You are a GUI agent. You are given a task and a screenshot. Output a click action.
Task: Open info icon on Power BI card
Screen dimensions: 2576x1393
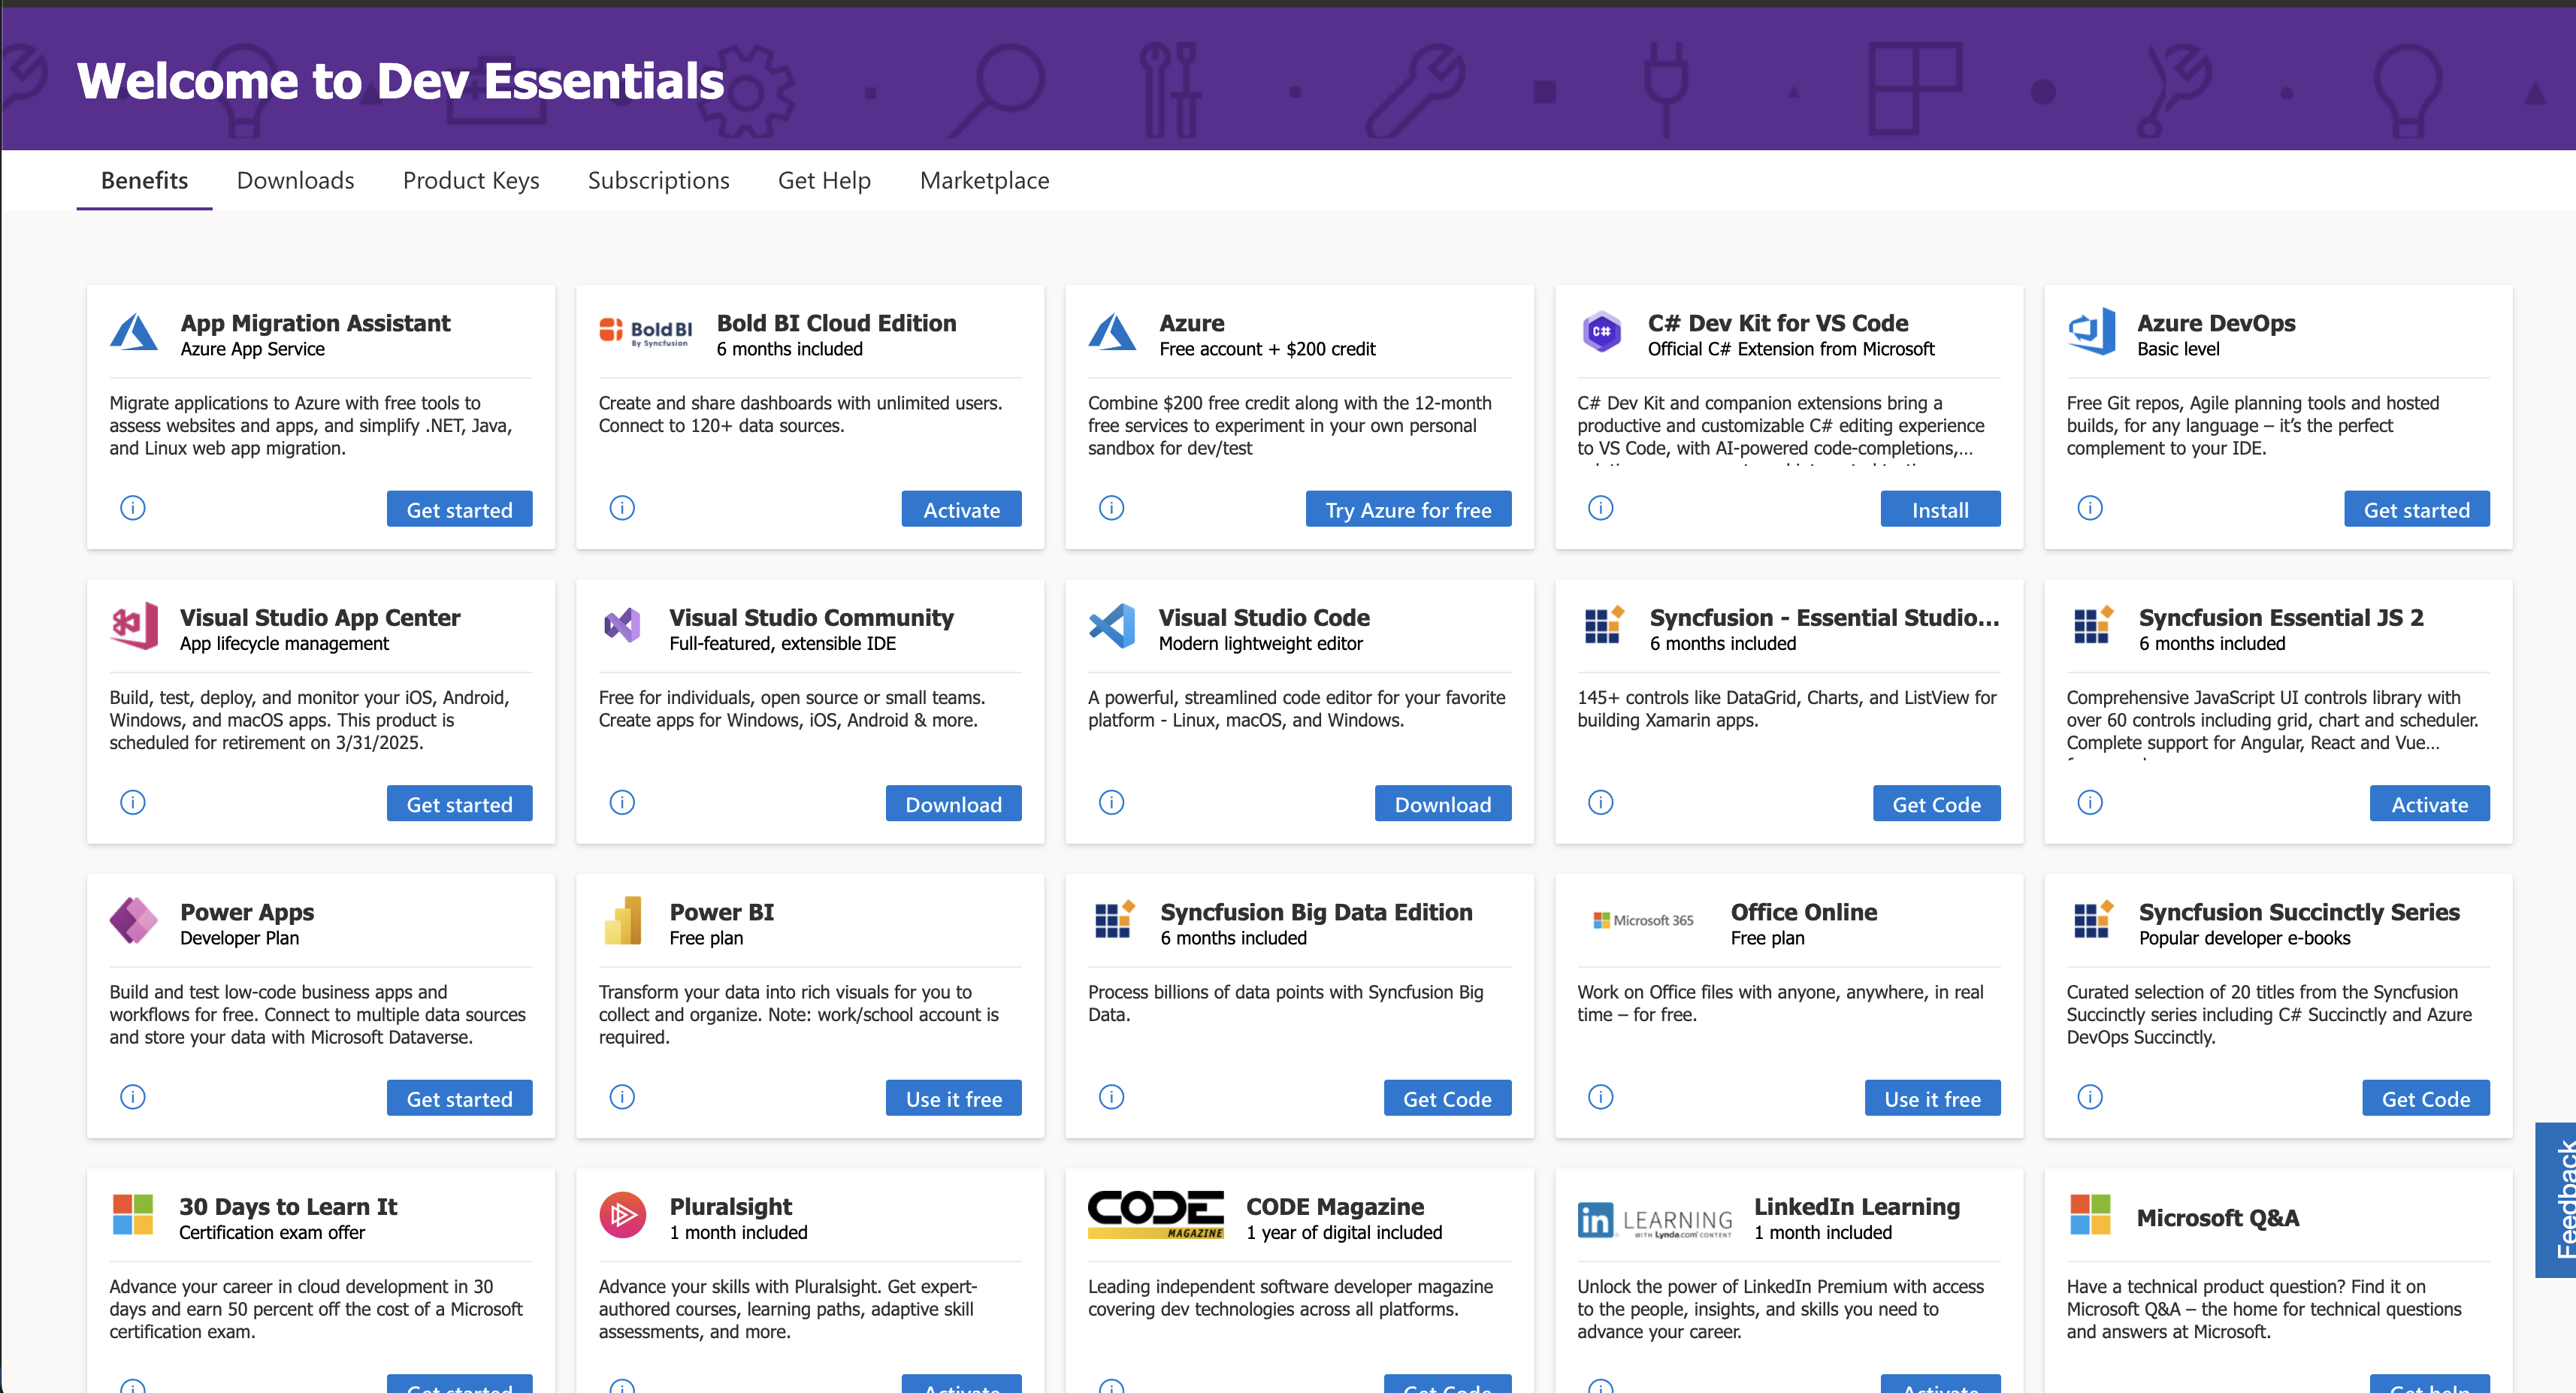point(622,1098)
